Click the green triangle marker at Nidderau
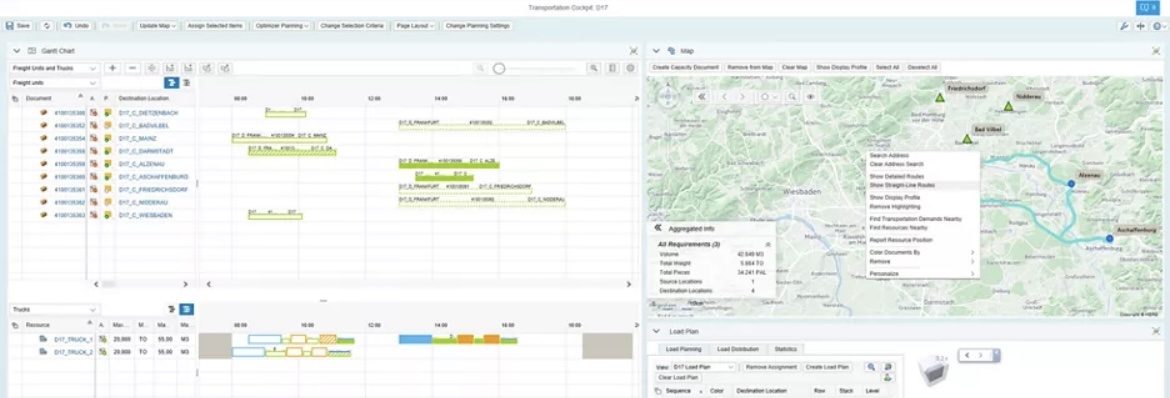The image size is (1170, 398). pyautogui.click(x=1008, y=107)
